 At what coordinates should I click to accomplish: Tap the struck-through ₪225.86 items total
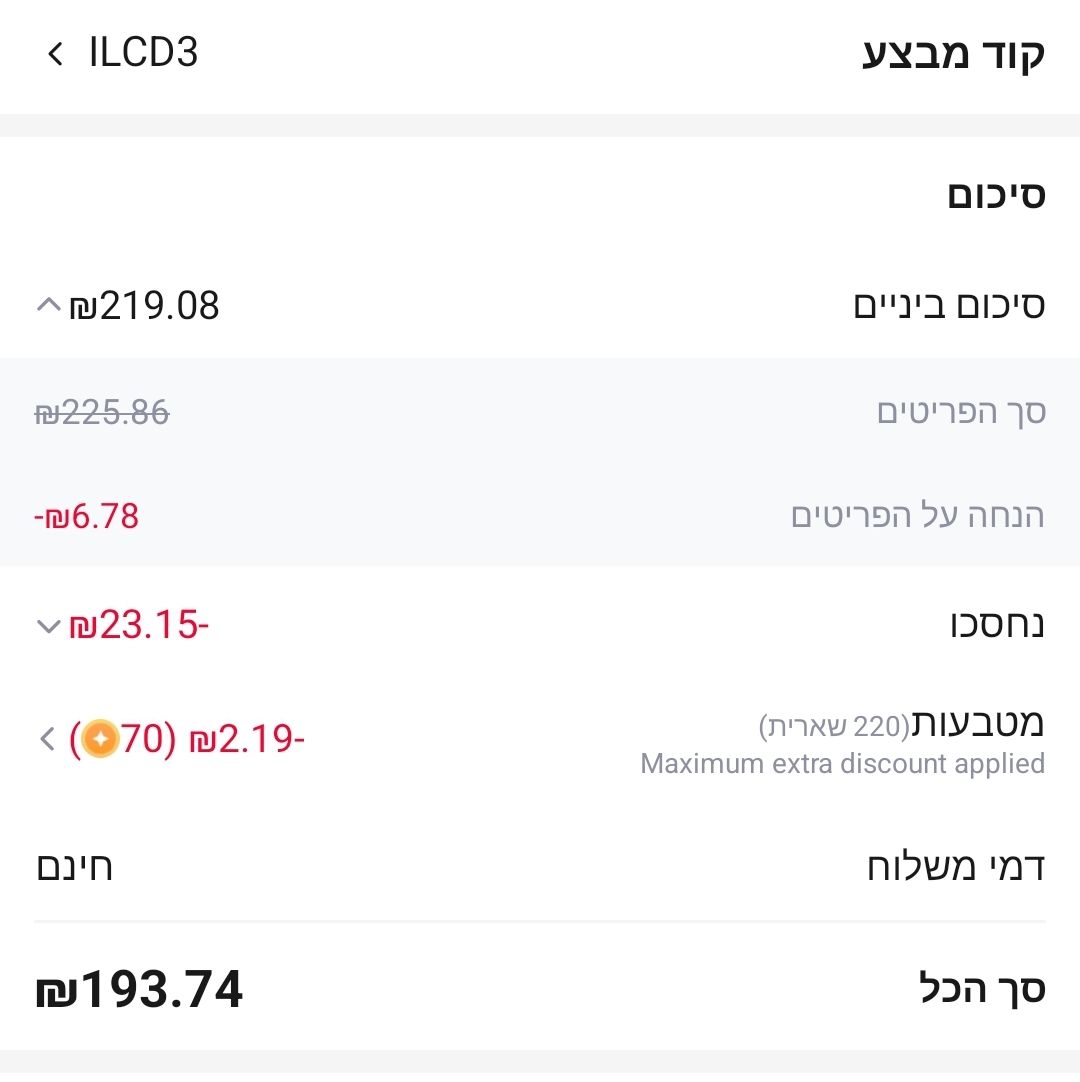[x=102, y=413]
